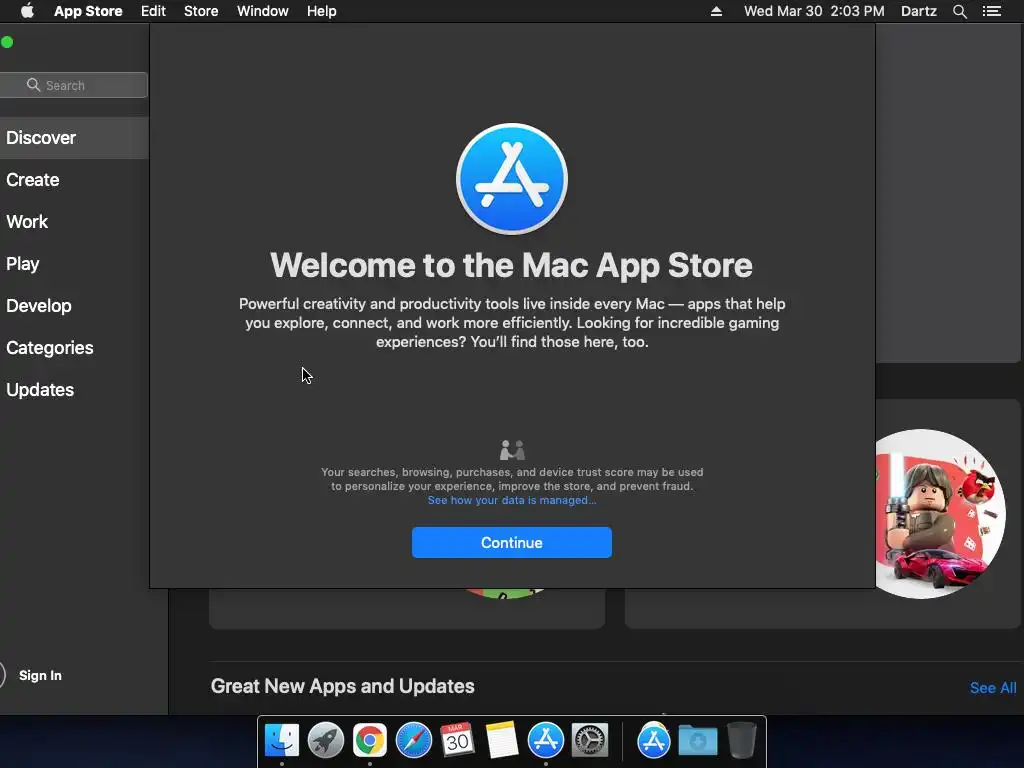
Task: Open the Window menu
Action: 263,11
